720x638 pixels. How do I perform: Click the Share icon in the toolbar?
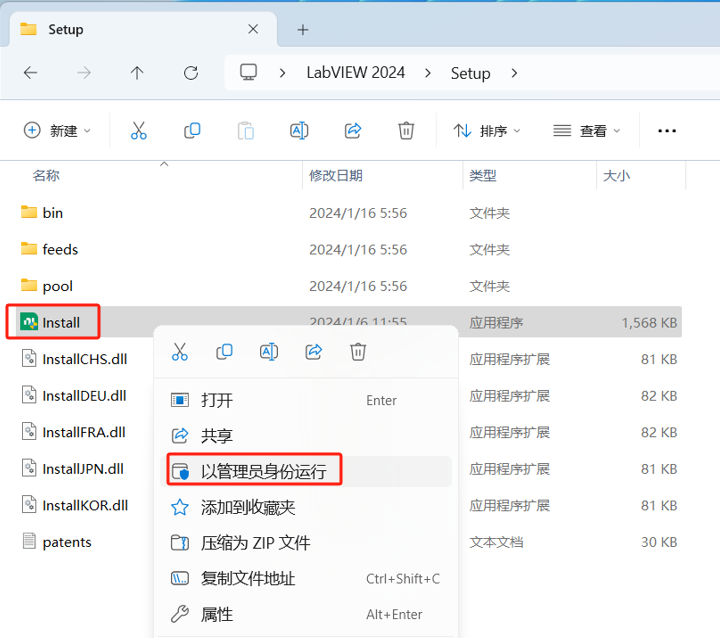coord(353,131)
